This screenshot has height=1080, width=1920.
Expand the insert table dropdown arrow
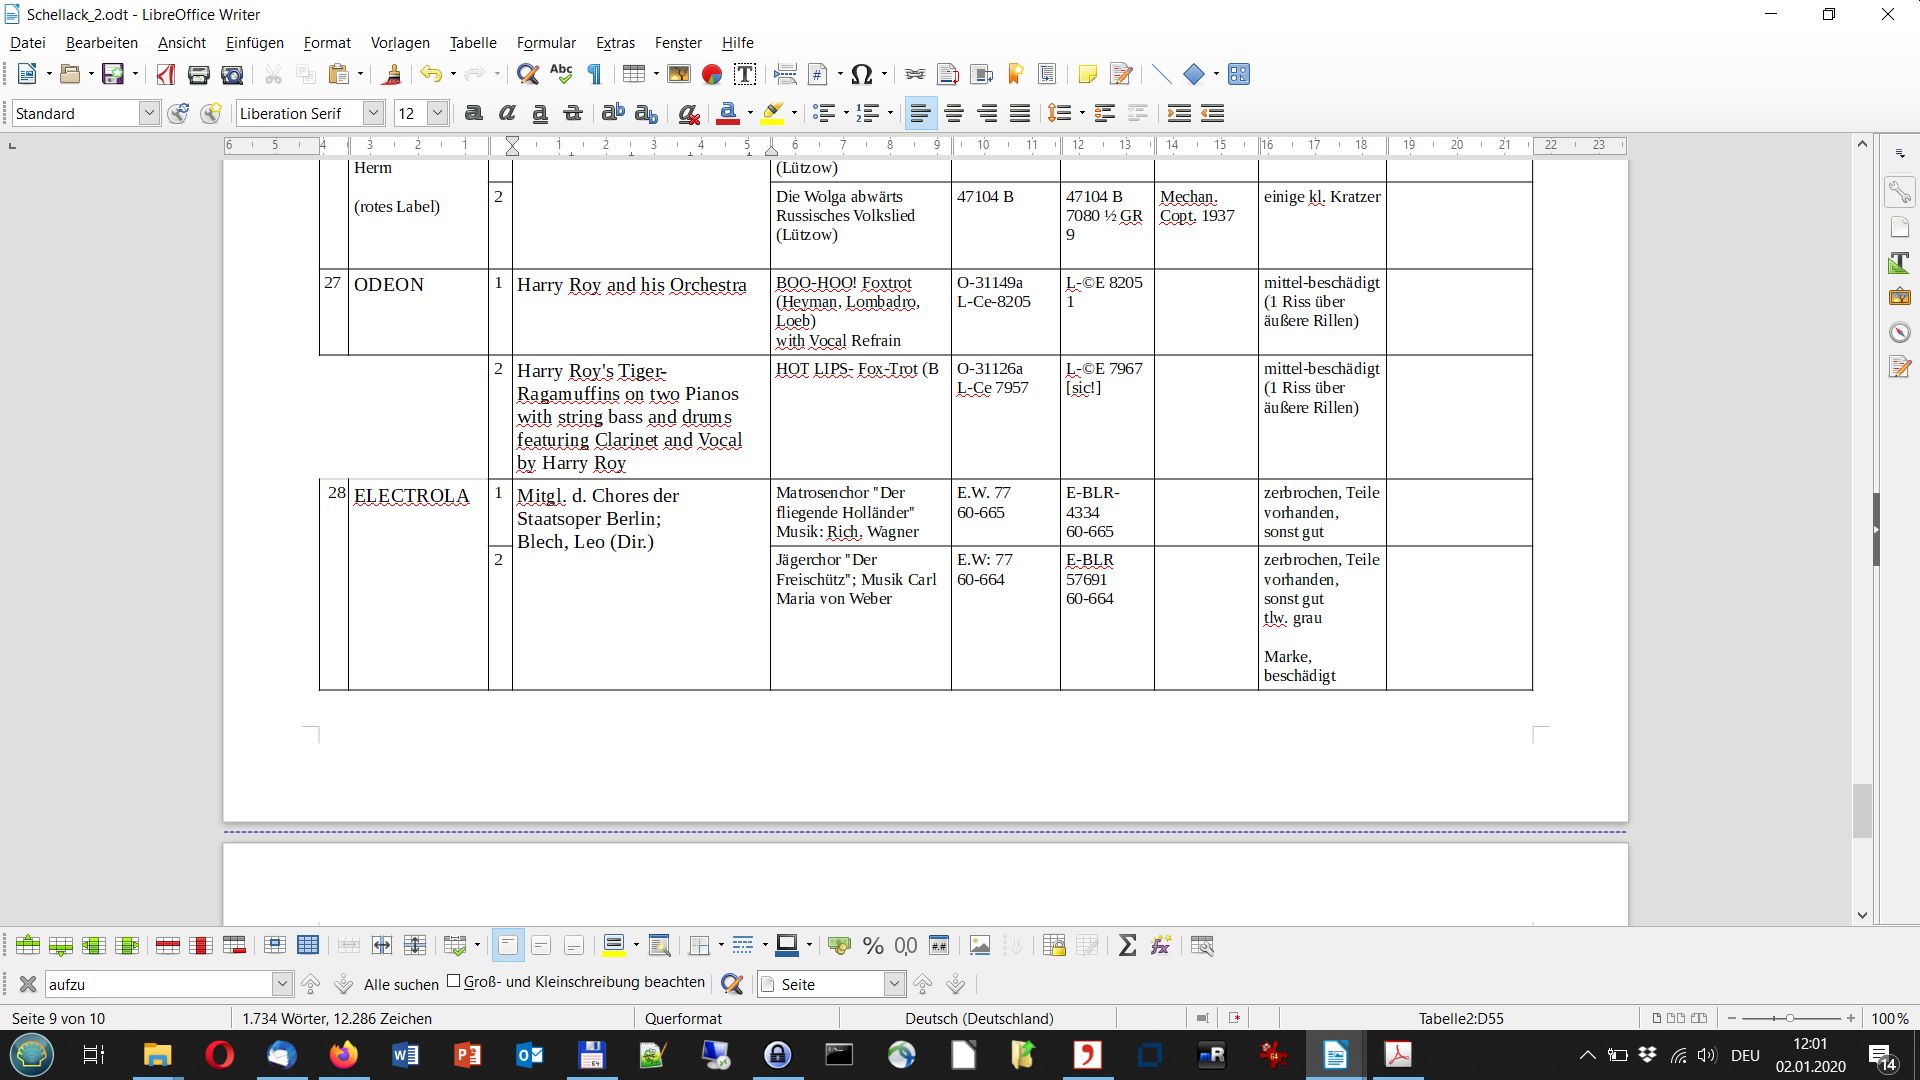point(656,74)
